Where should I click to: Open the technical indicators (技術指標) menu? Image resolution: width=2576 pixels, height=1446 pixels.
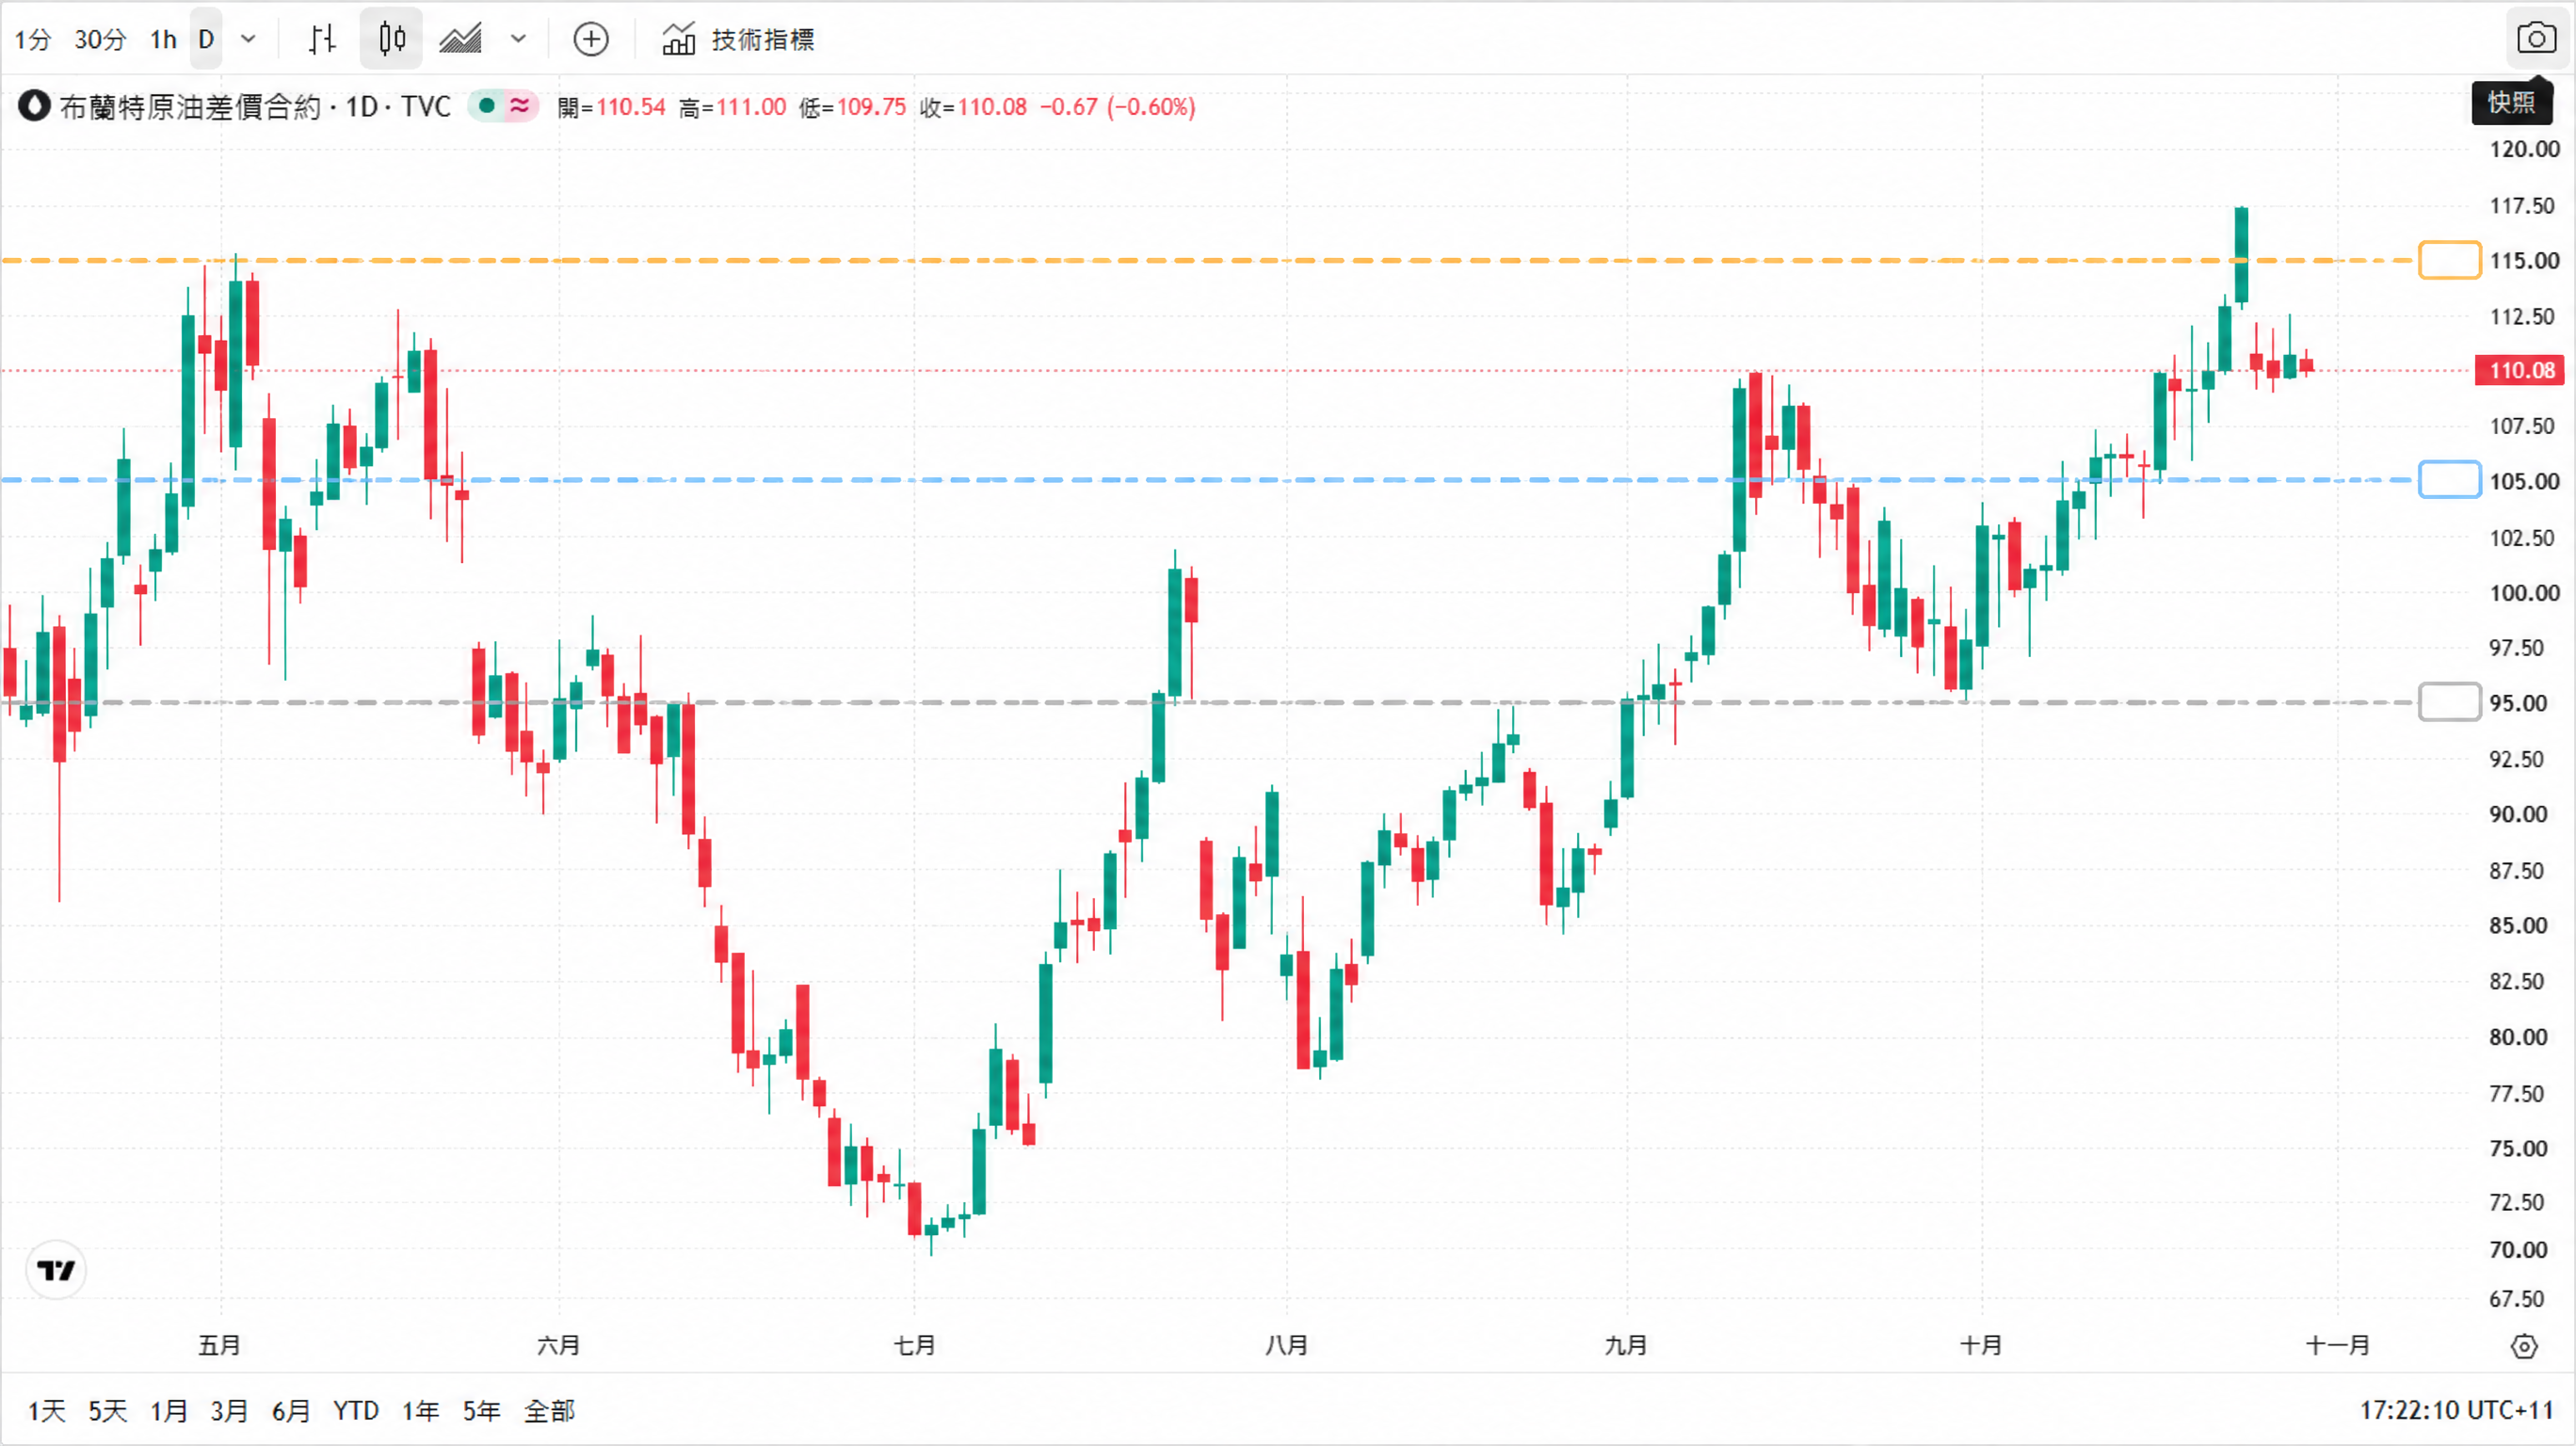click(738, 39)
